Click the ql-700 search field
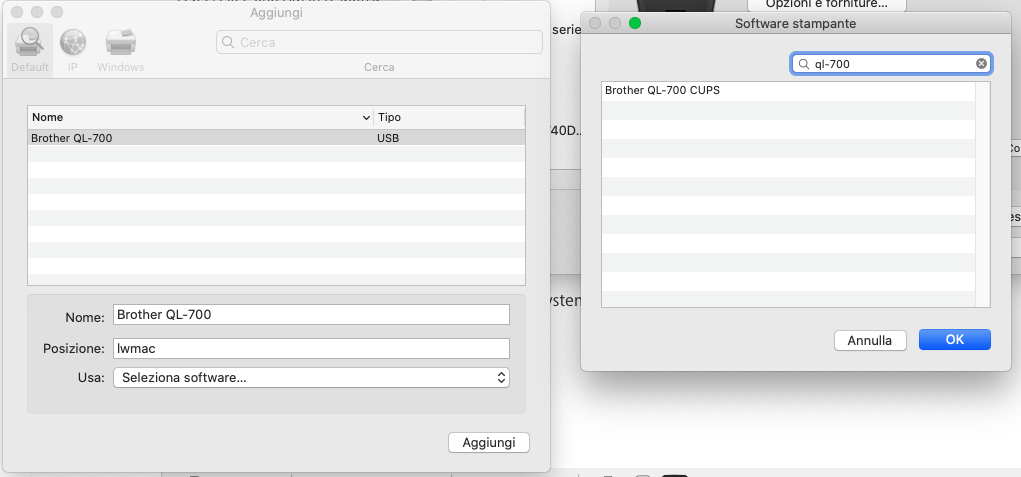Viewport: 1021px width, 477px height. pos(891,64)
